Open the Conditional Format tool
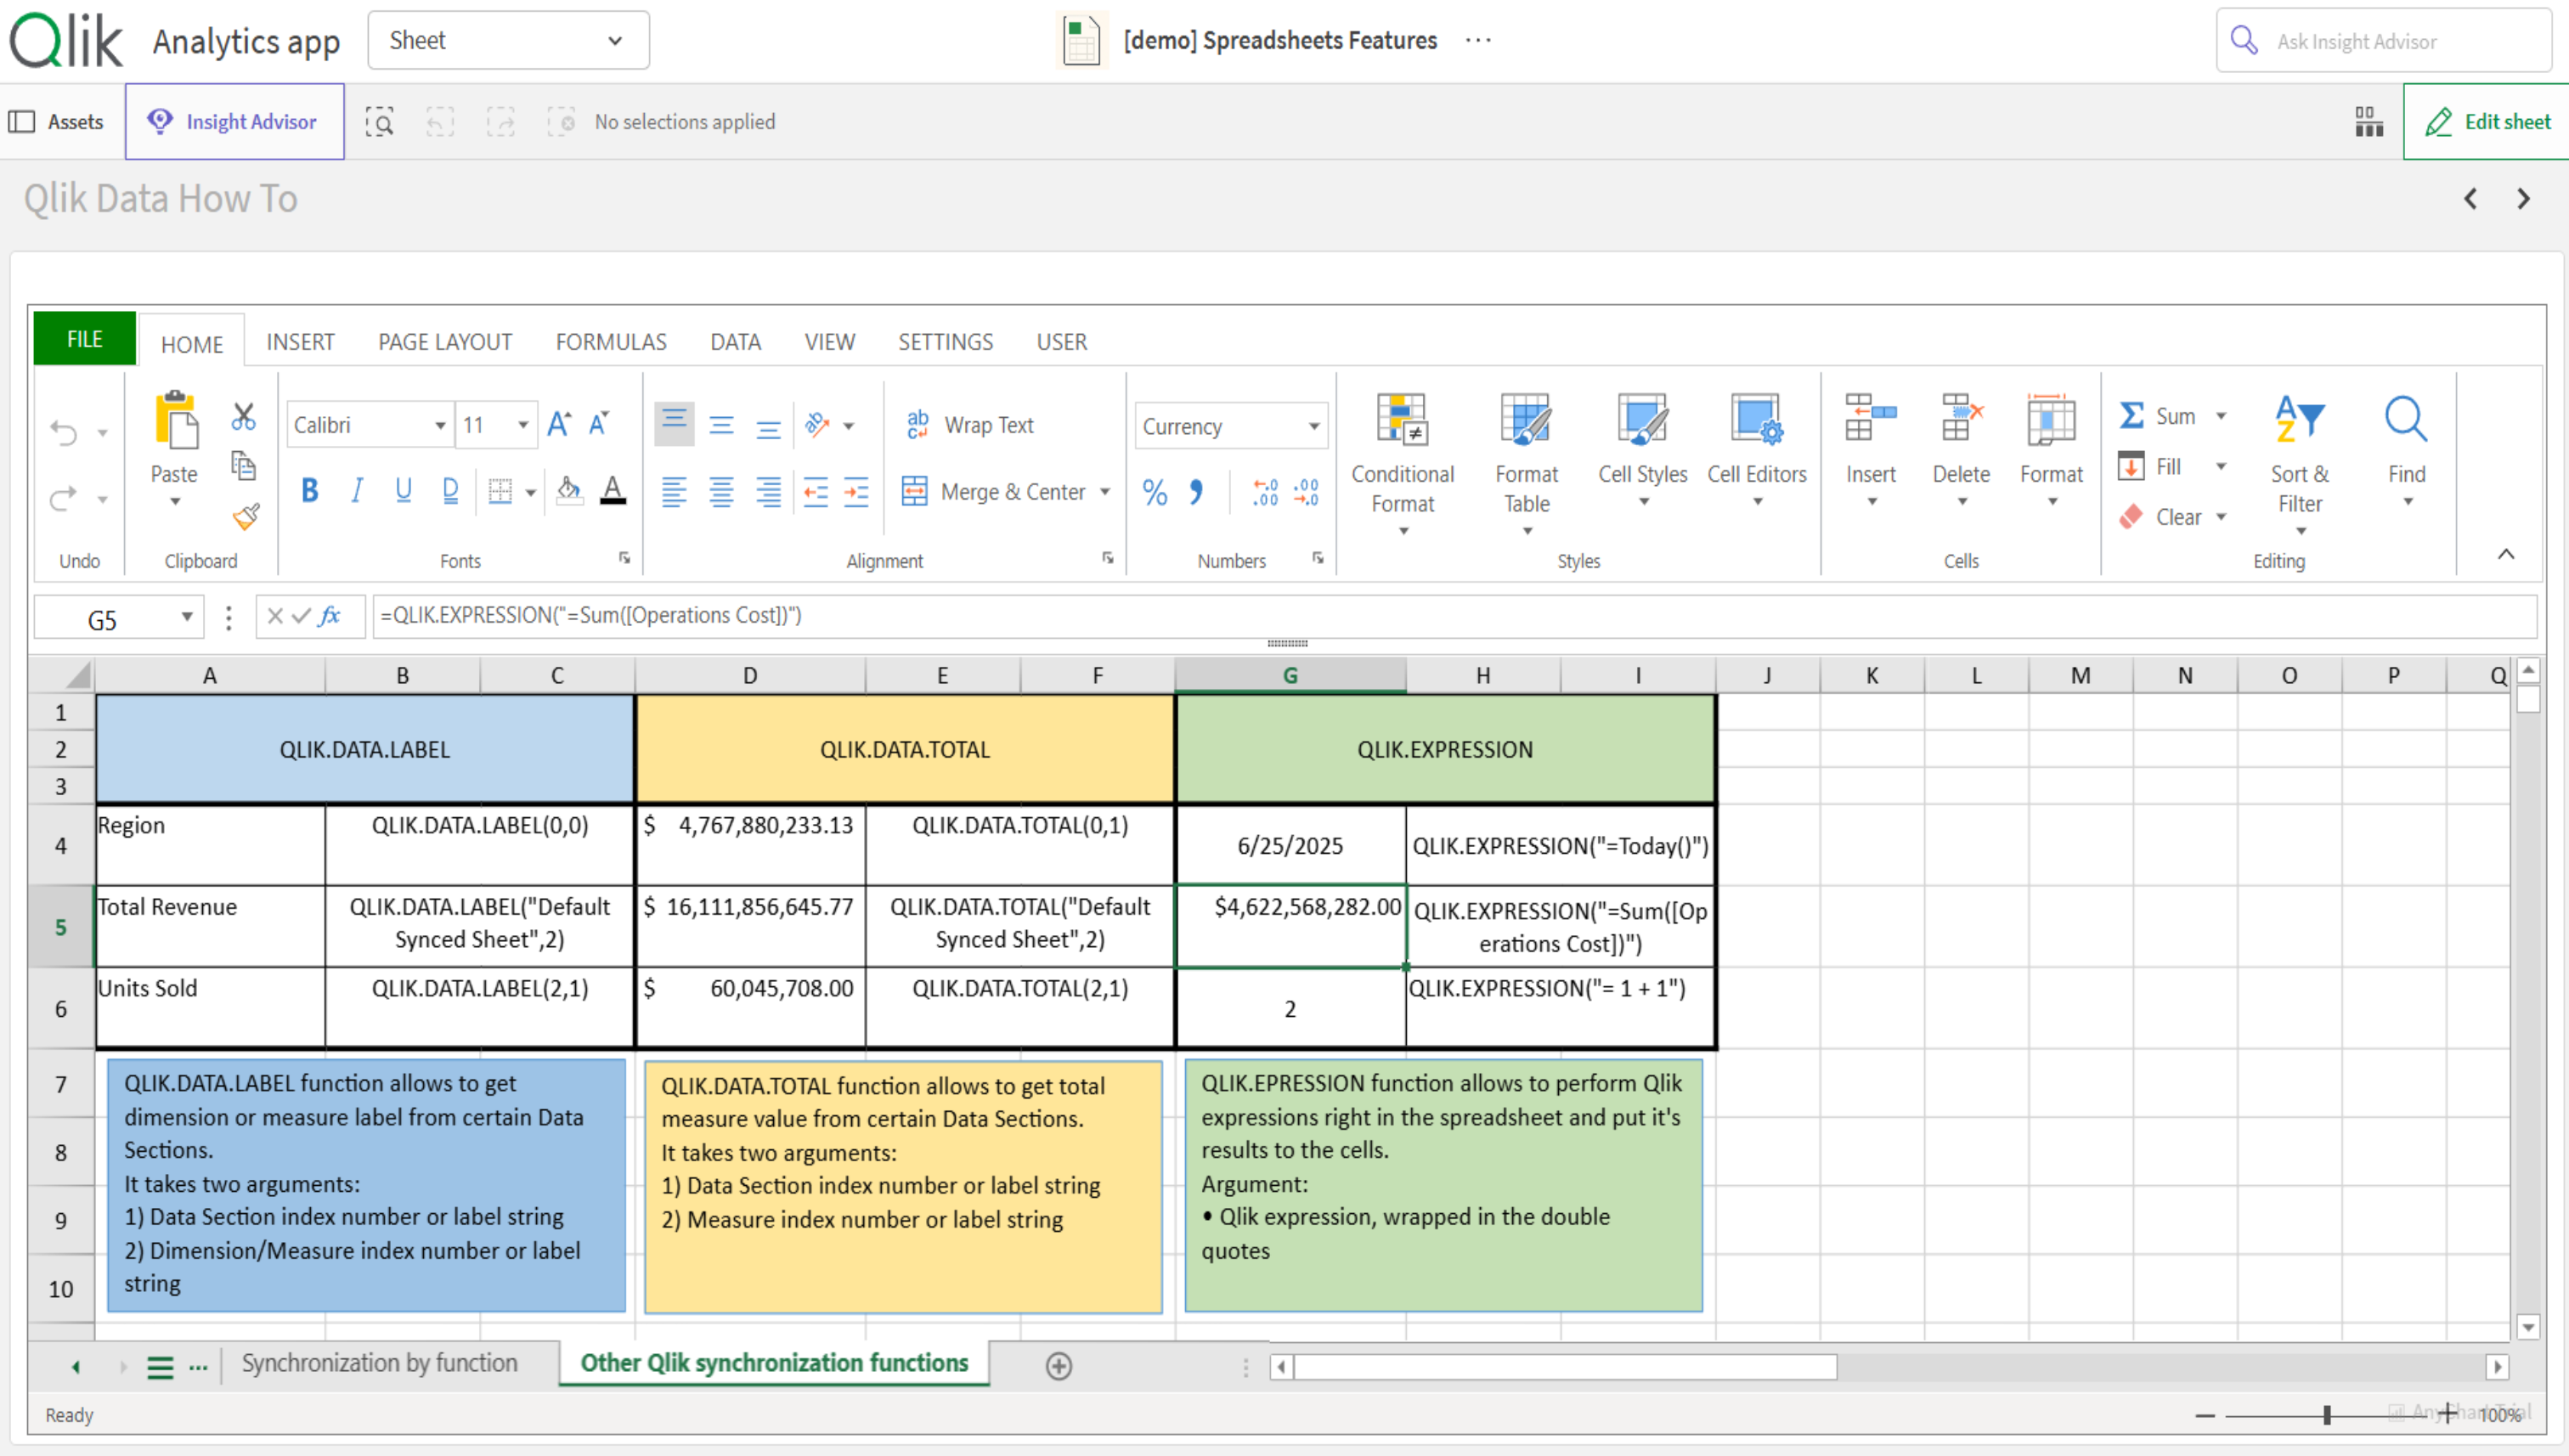Image resolution: width=2569 pixels, height=1456 pixels. 1402,462
